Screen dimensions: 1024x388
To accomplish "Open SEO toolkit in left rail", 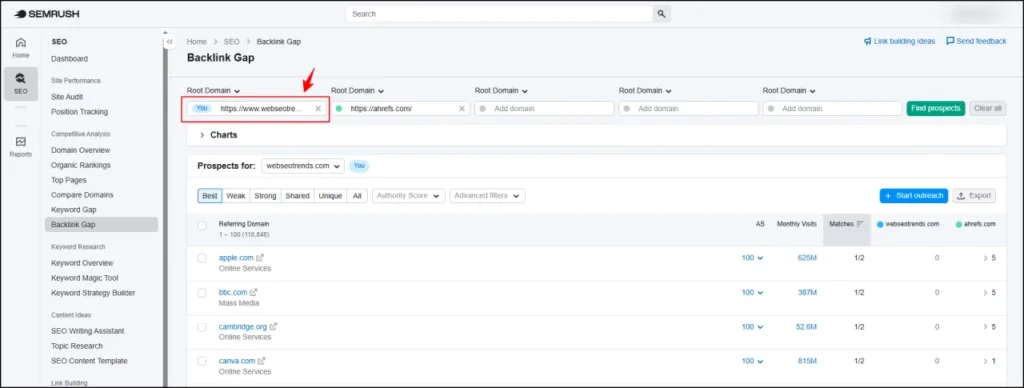I will pos(21,84).
